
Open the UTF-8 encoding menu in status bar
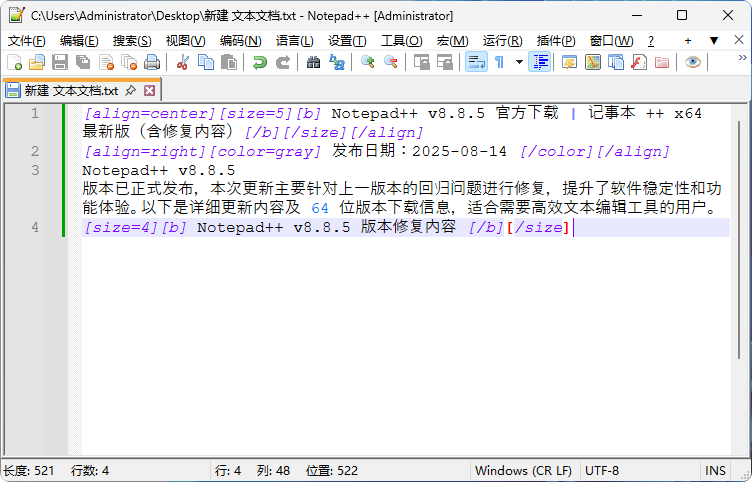(x=602, y=470)
